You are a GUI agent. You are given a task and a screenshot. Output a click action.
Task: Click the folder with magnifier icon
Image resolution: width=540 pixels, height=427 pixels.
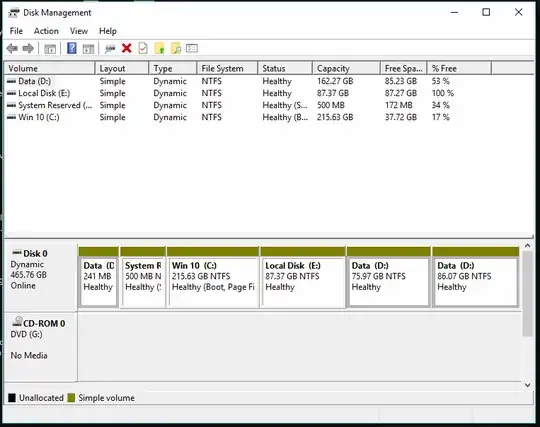pos(176,49)
